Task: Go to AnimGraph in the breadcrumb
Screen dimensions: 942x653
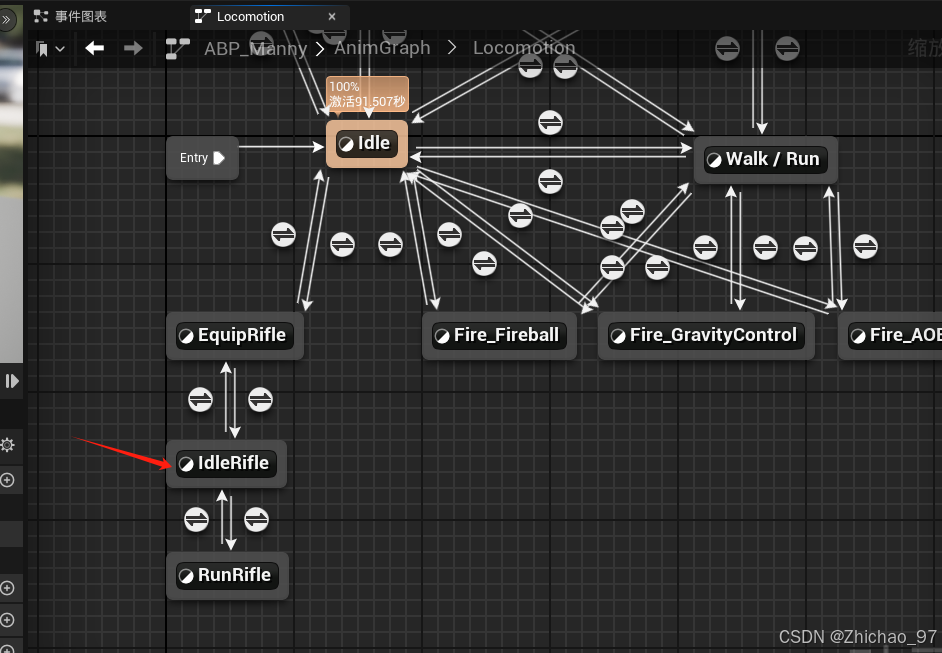Action: (382, 47)
